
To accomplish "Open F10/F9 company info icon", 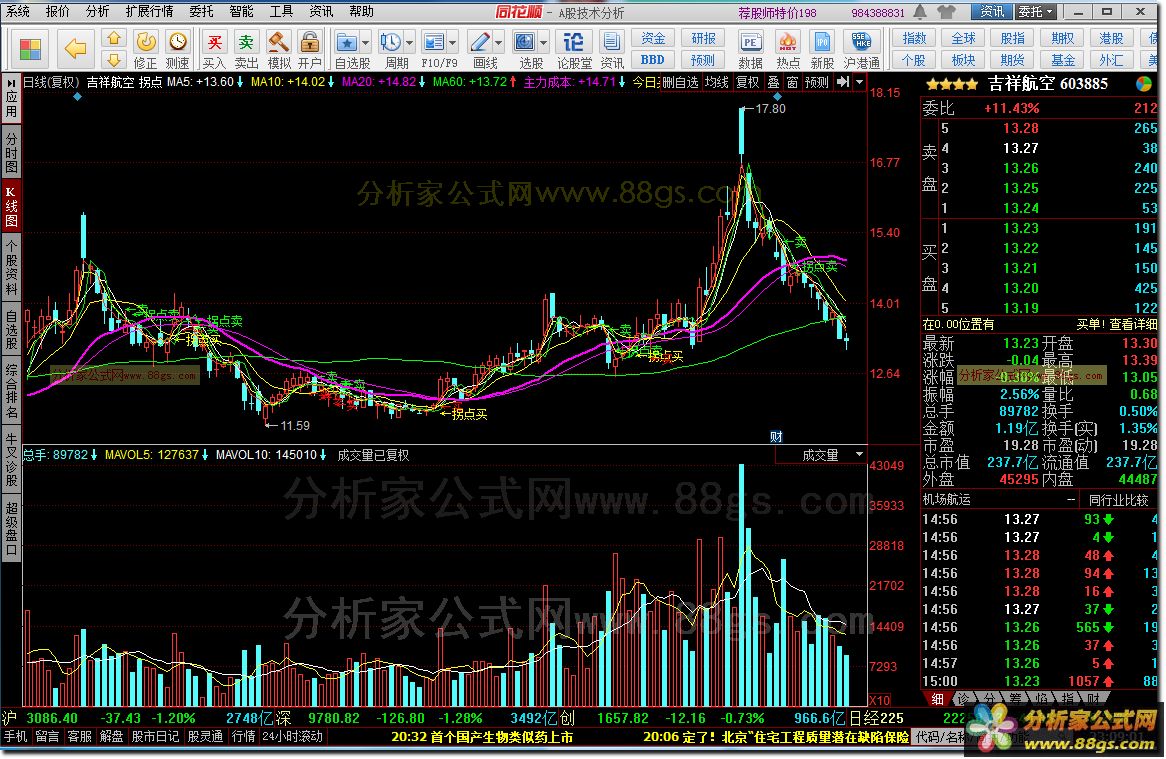I will click(x=434, y=42).
